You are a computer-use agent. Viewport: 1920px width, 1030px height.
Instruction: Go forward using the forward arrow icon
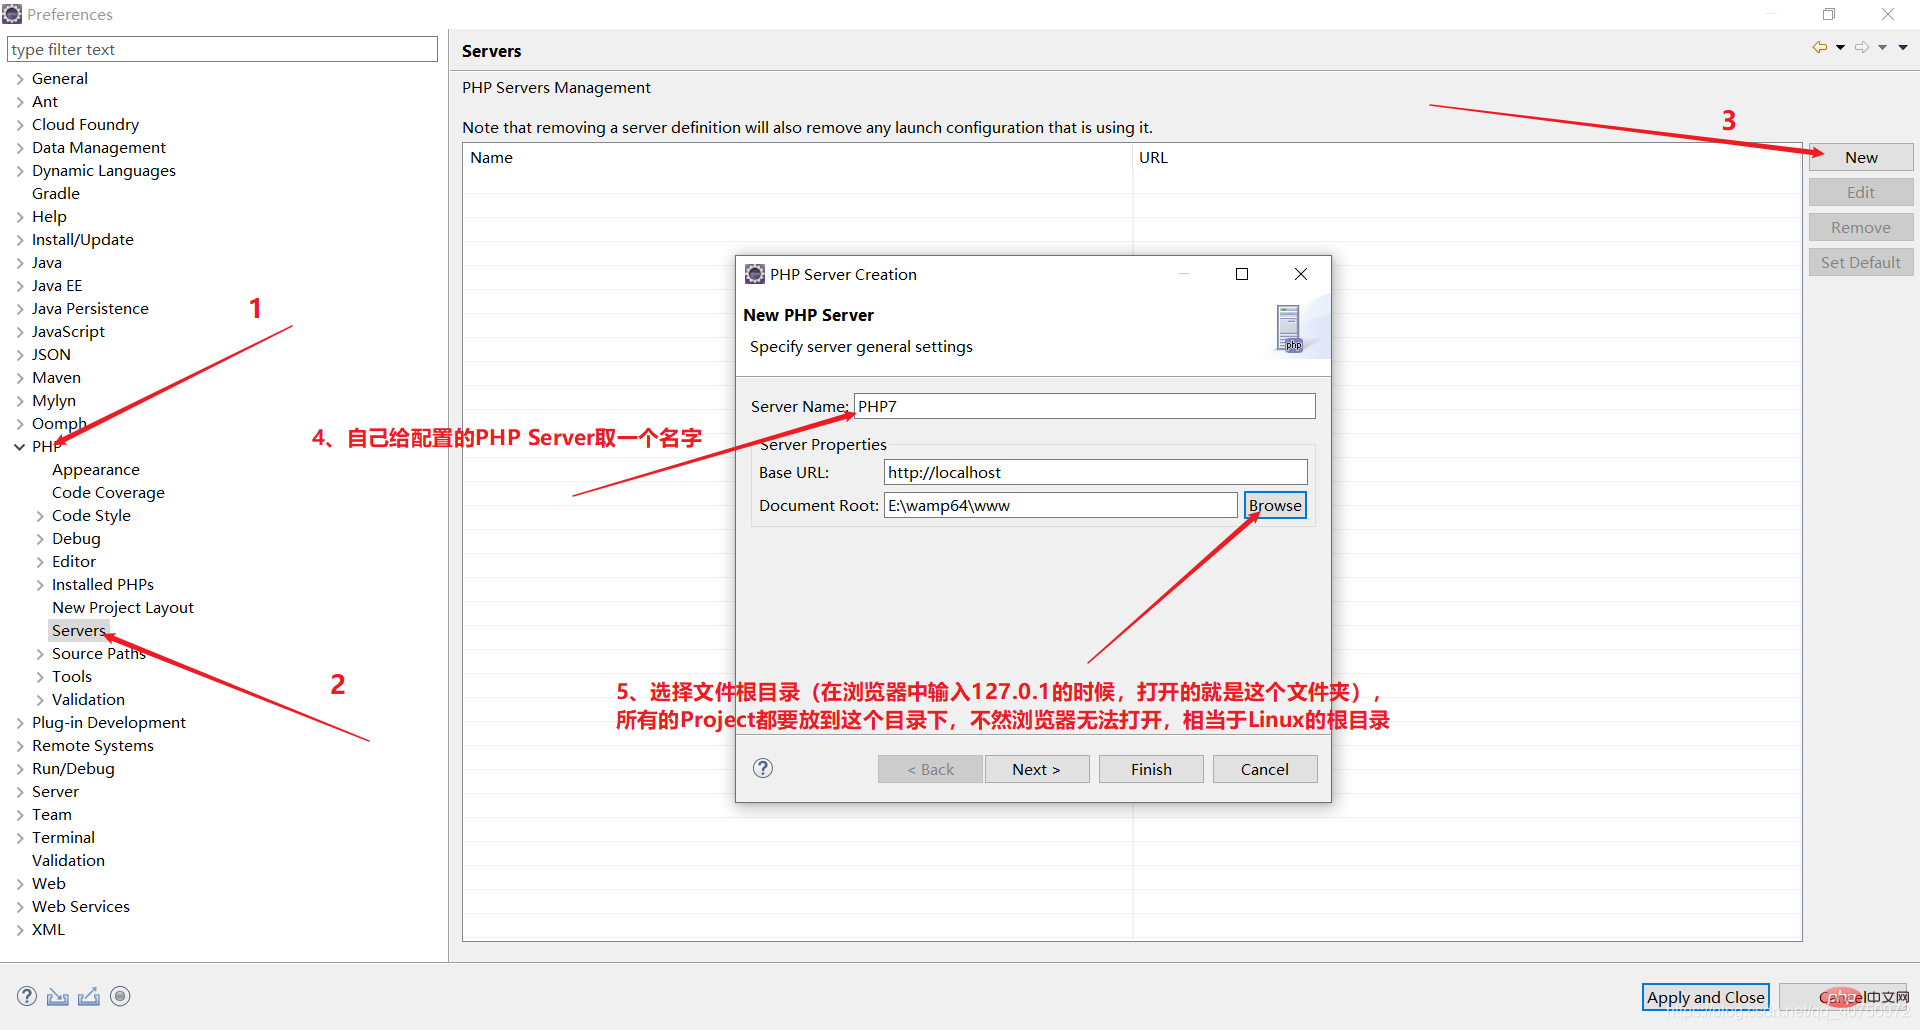[x=1862, y=47]
